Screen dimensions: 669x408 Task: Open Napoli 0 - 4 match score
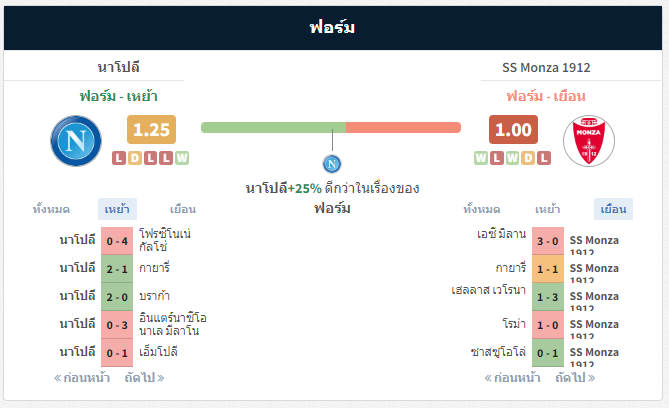click(117, 241)
